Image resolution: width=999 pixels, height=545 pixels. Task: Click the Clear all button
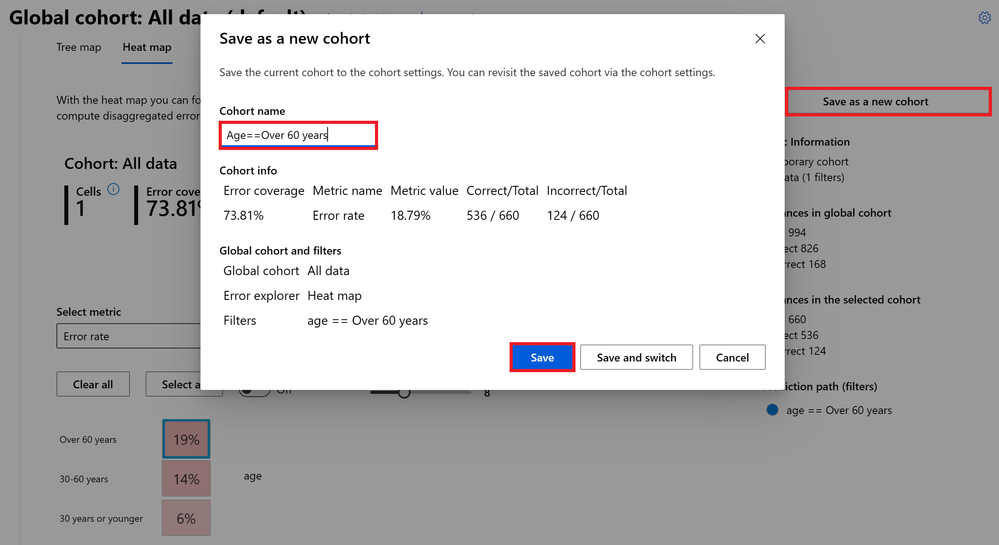pos(93,384)
